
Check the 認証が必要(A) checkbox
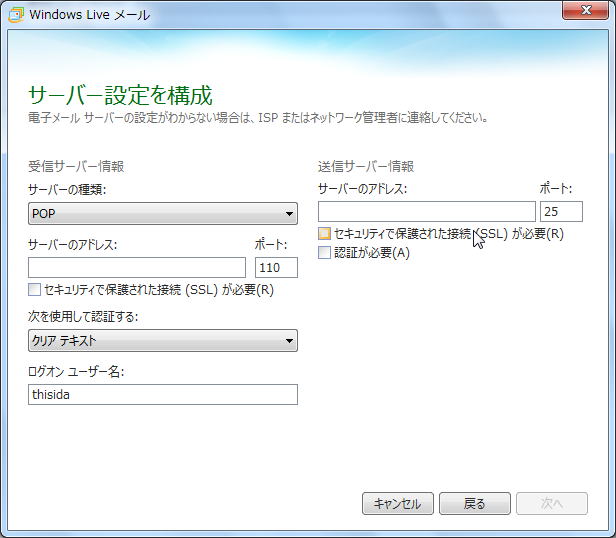(324, 252)
